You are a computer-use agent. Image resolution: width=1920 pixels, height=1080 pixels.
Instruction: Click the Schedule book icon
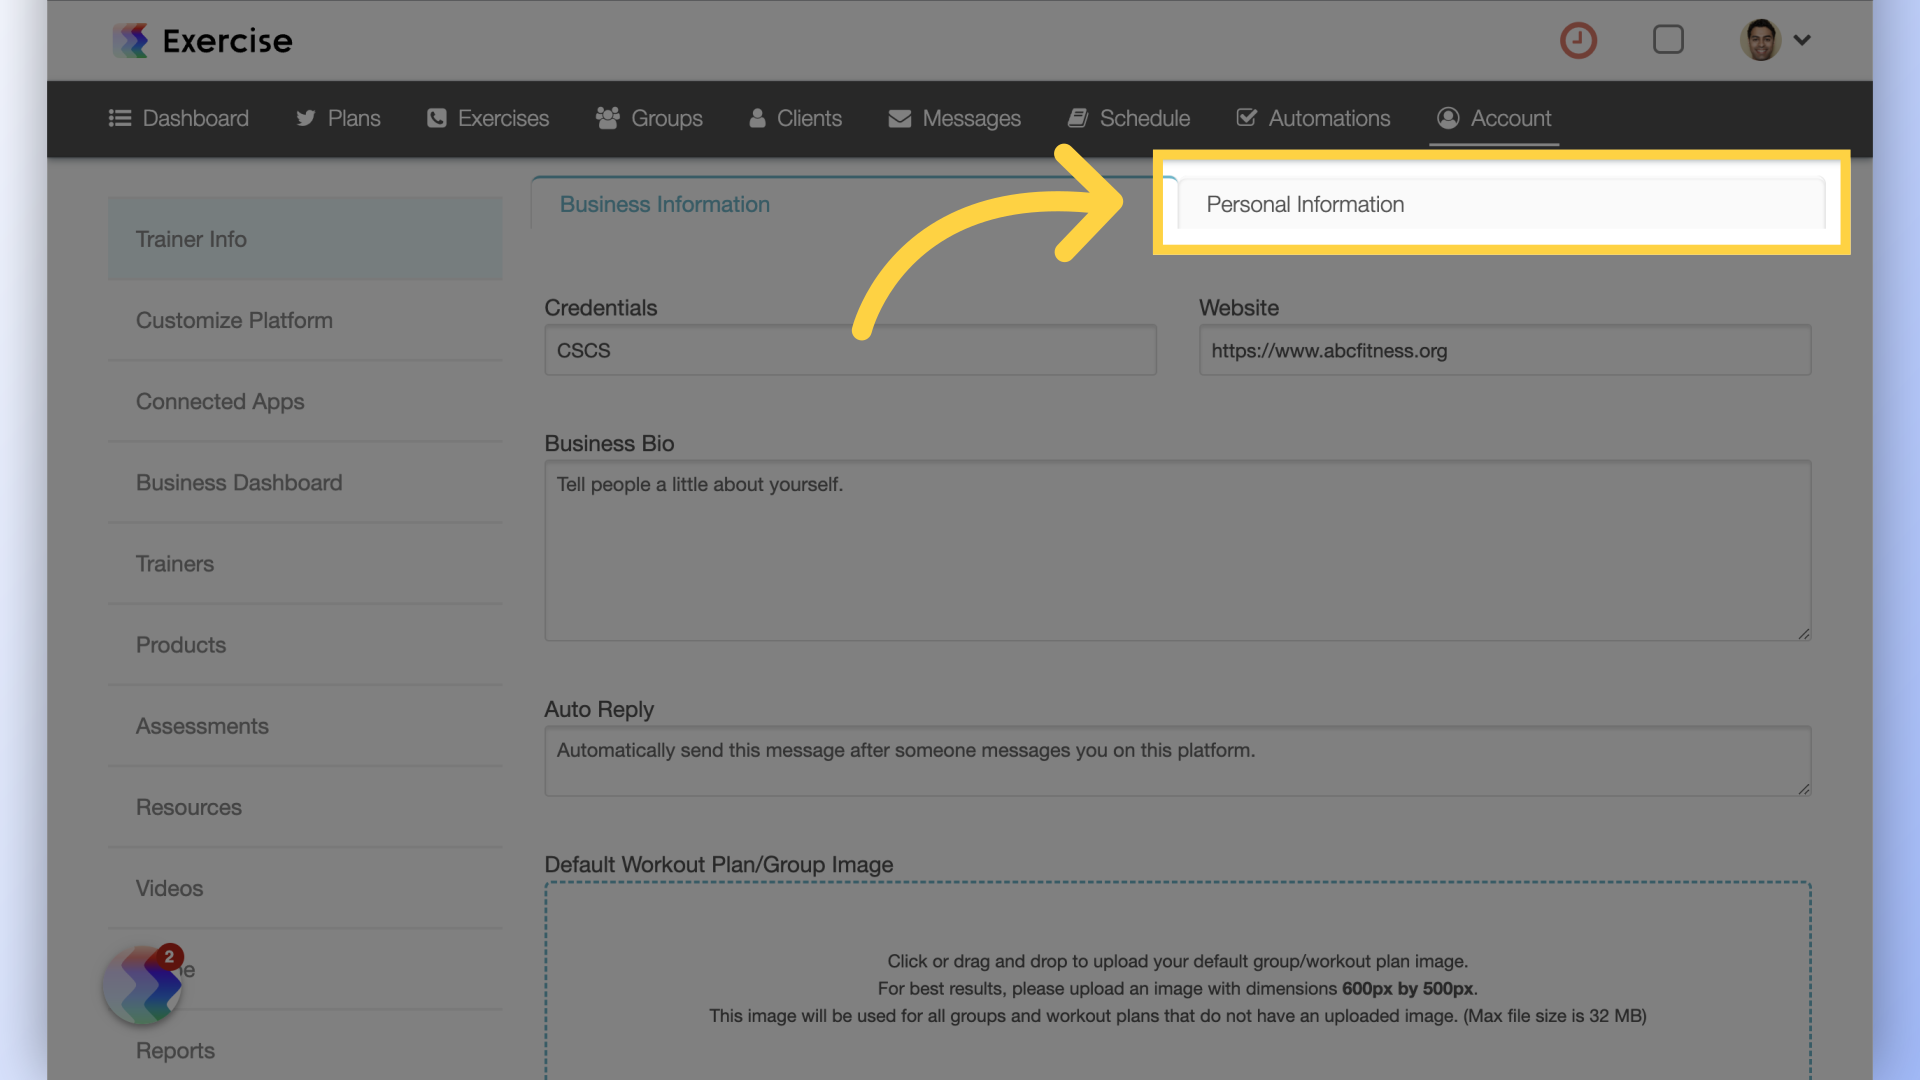(x=1078, y=118)
